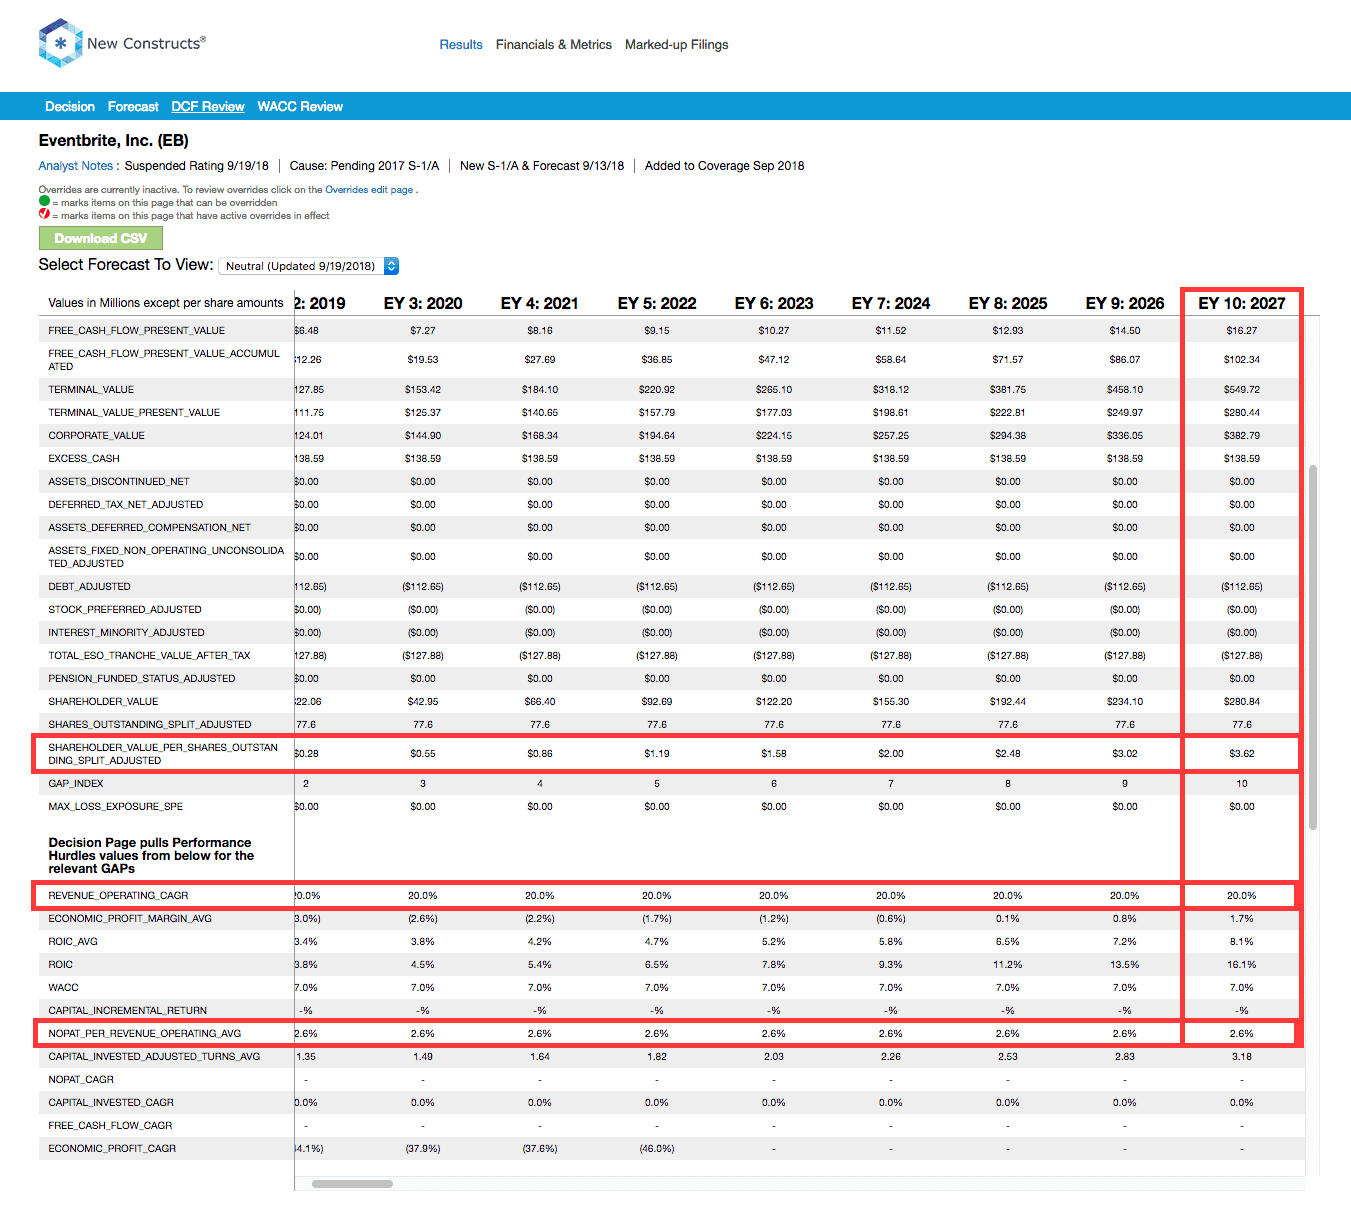Select the NOPAT_PER_REVENUE_OPERATING_AVG row label
The image size is (1351, 1209).
[x=145, y=1034]
